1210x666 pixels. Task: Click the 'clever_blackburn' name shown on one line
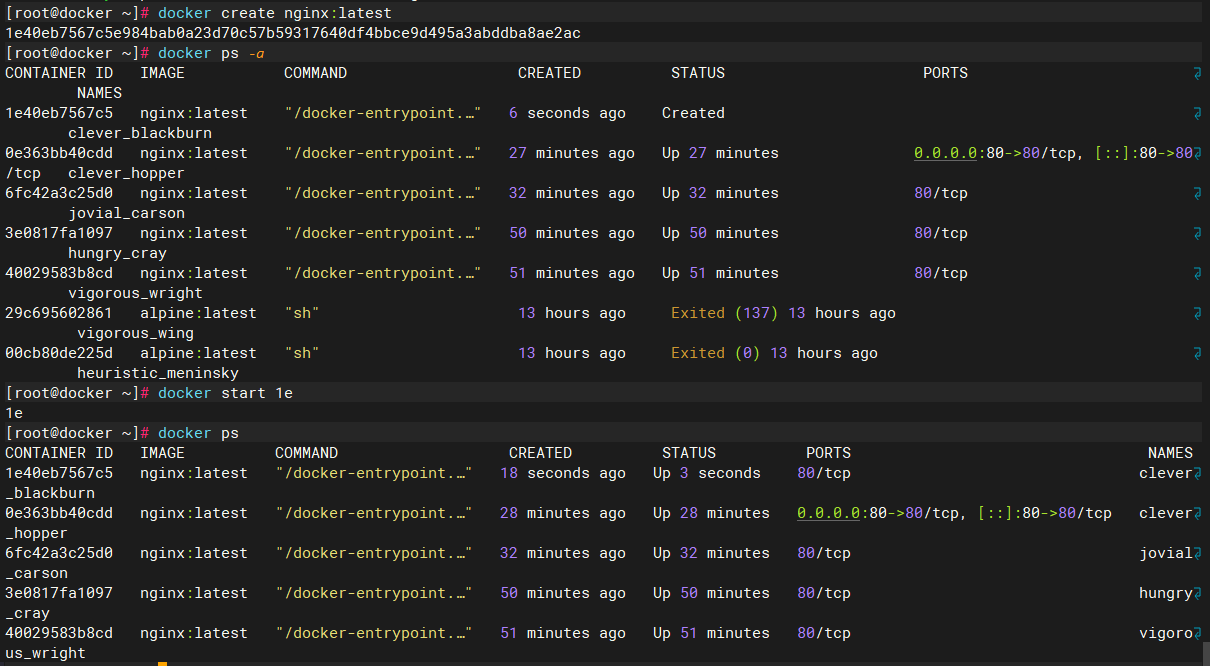point(140,133)
